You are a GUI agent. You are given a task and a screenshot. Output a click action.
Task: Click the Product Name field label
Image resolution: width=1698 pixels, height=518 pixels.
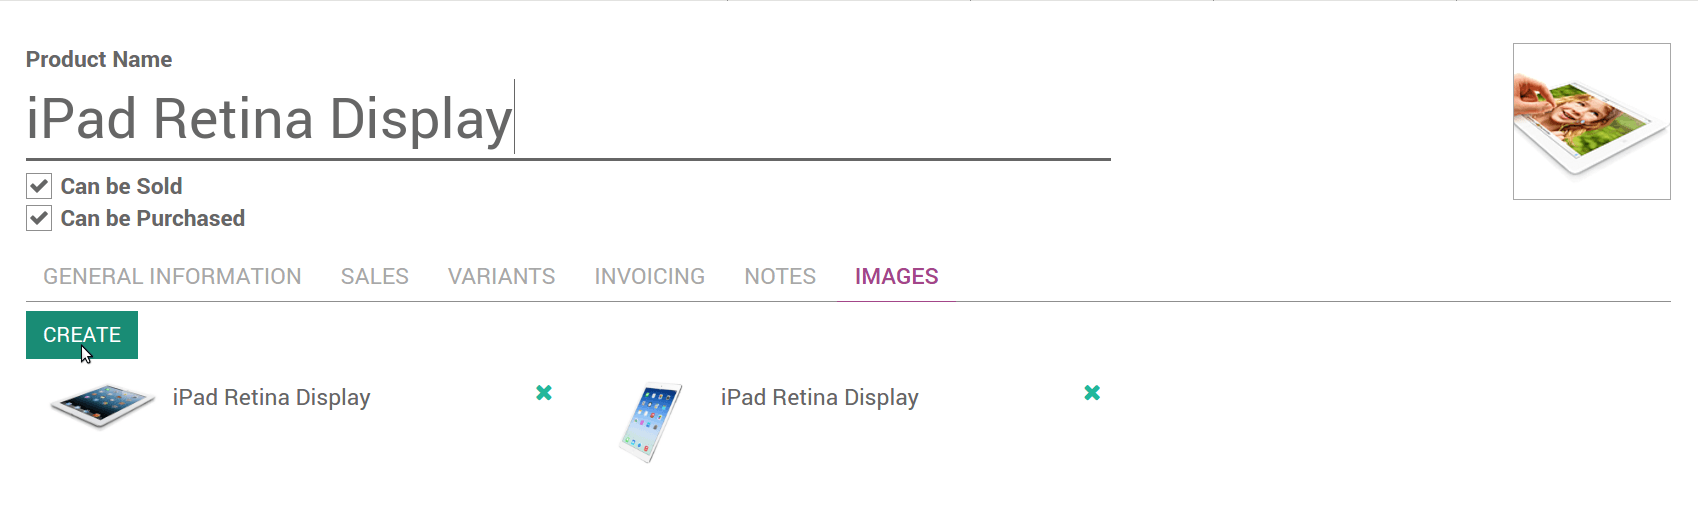point(99,60)
